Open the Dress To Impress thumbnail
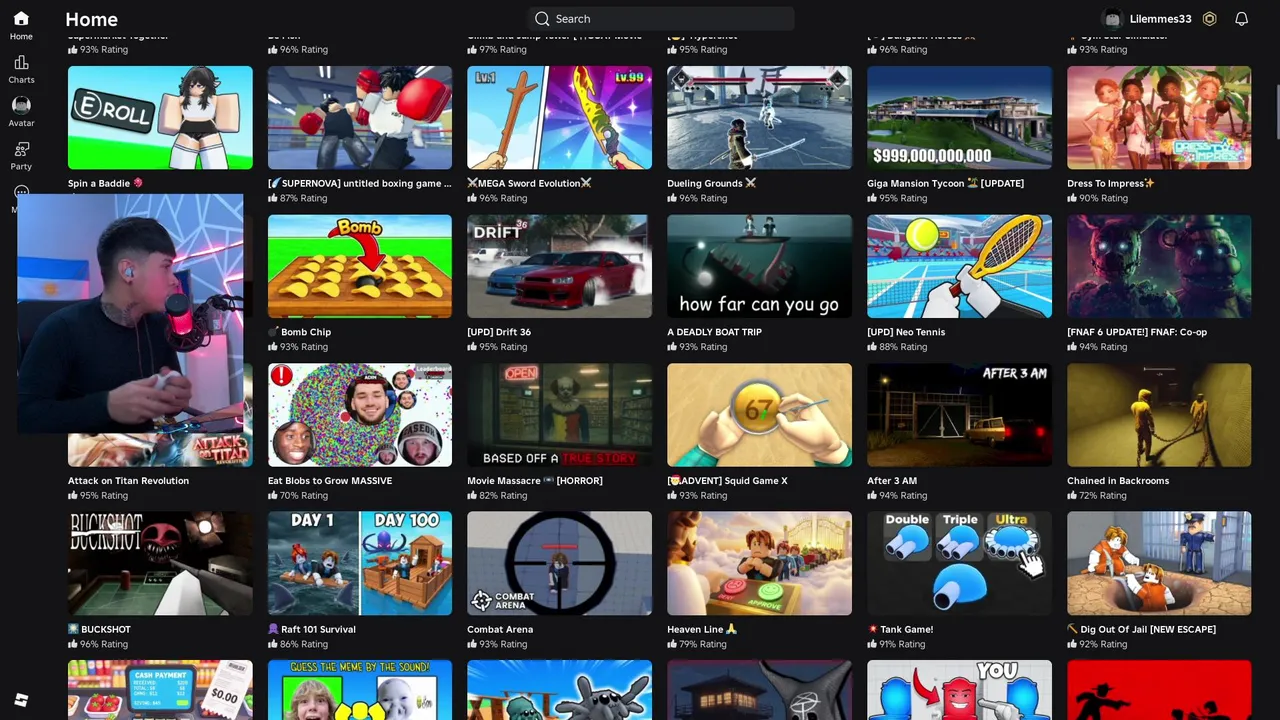1280x720 pixels. click(1159, 118)
